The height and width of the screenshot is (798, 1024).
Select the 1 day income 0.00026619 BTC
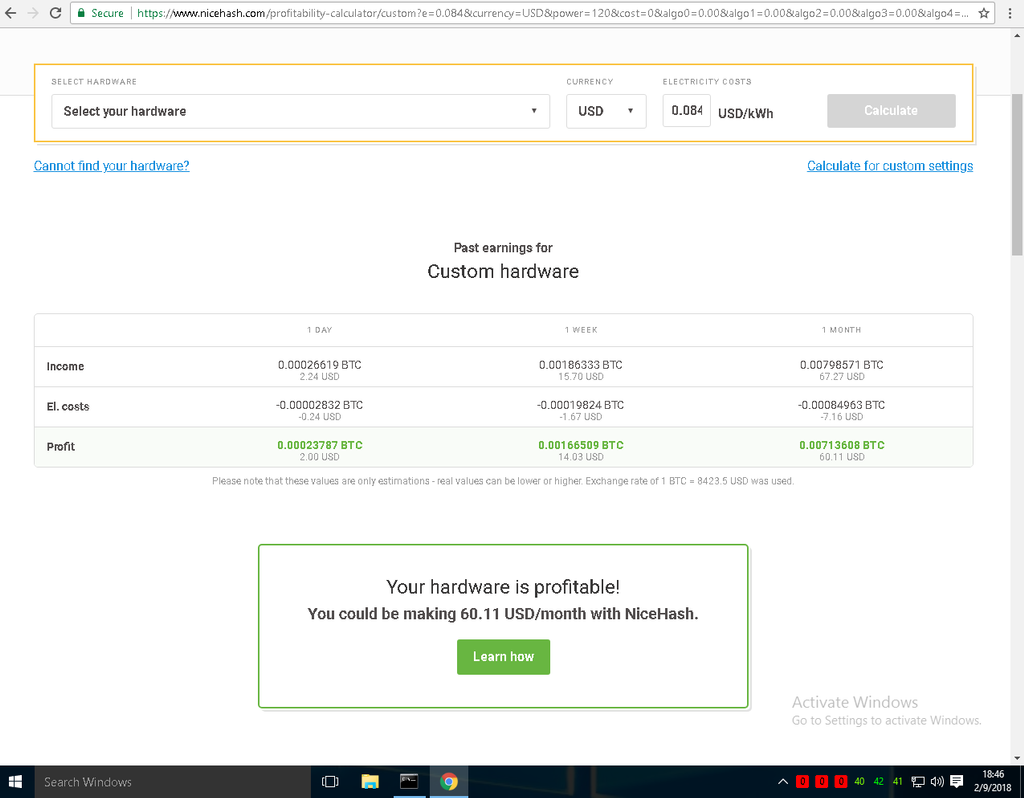319,365
